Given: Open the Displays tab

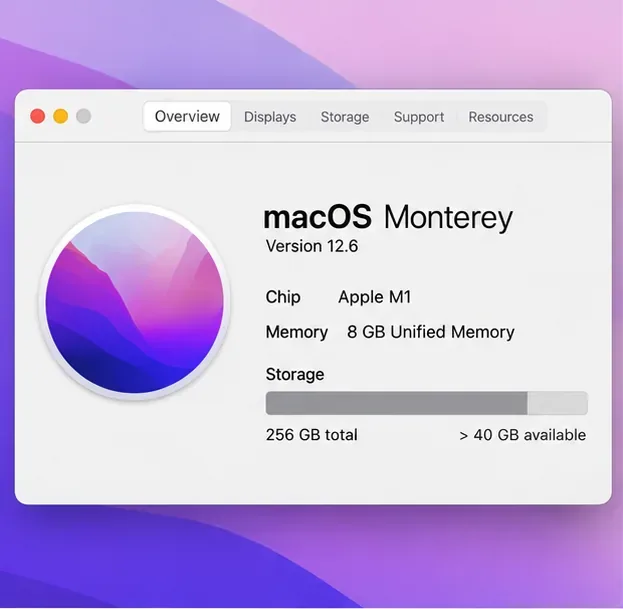Looking at the screenshot, I should [270, 117].
